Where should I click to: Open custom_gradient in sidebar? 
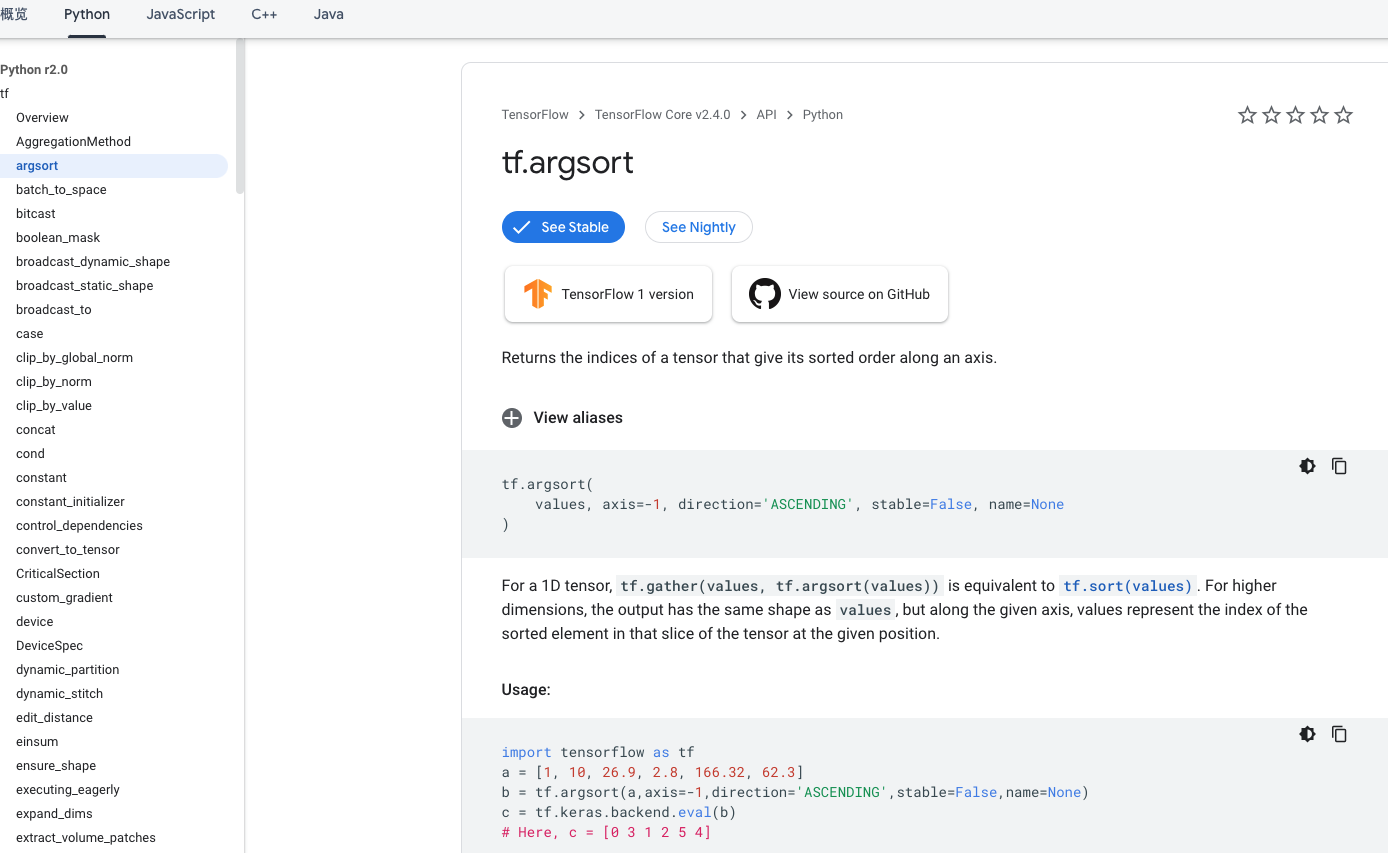(64, 598)
